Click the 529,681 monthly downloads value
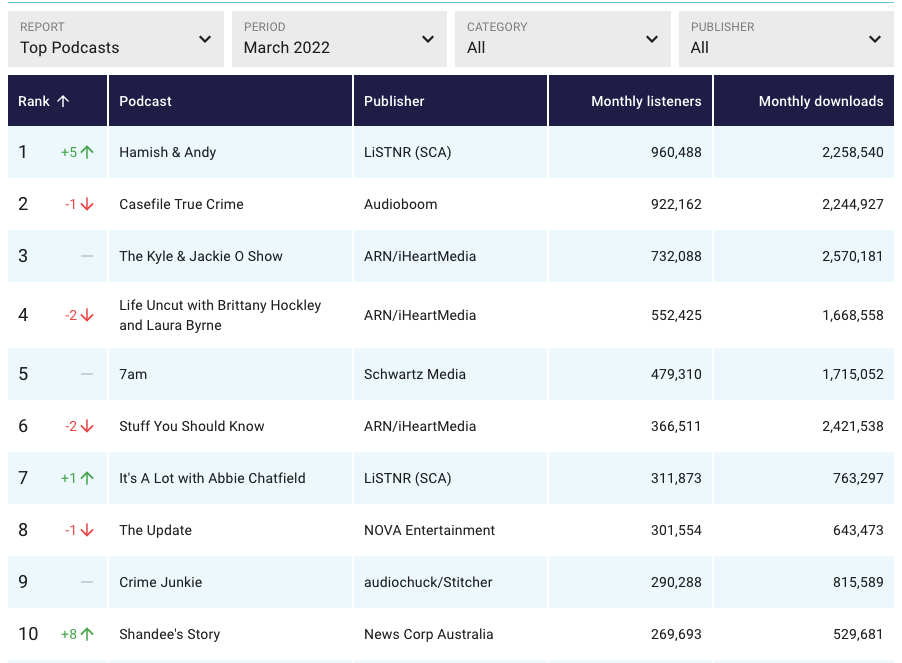This screenshot has height=663, width=902. tap(858, 634)
